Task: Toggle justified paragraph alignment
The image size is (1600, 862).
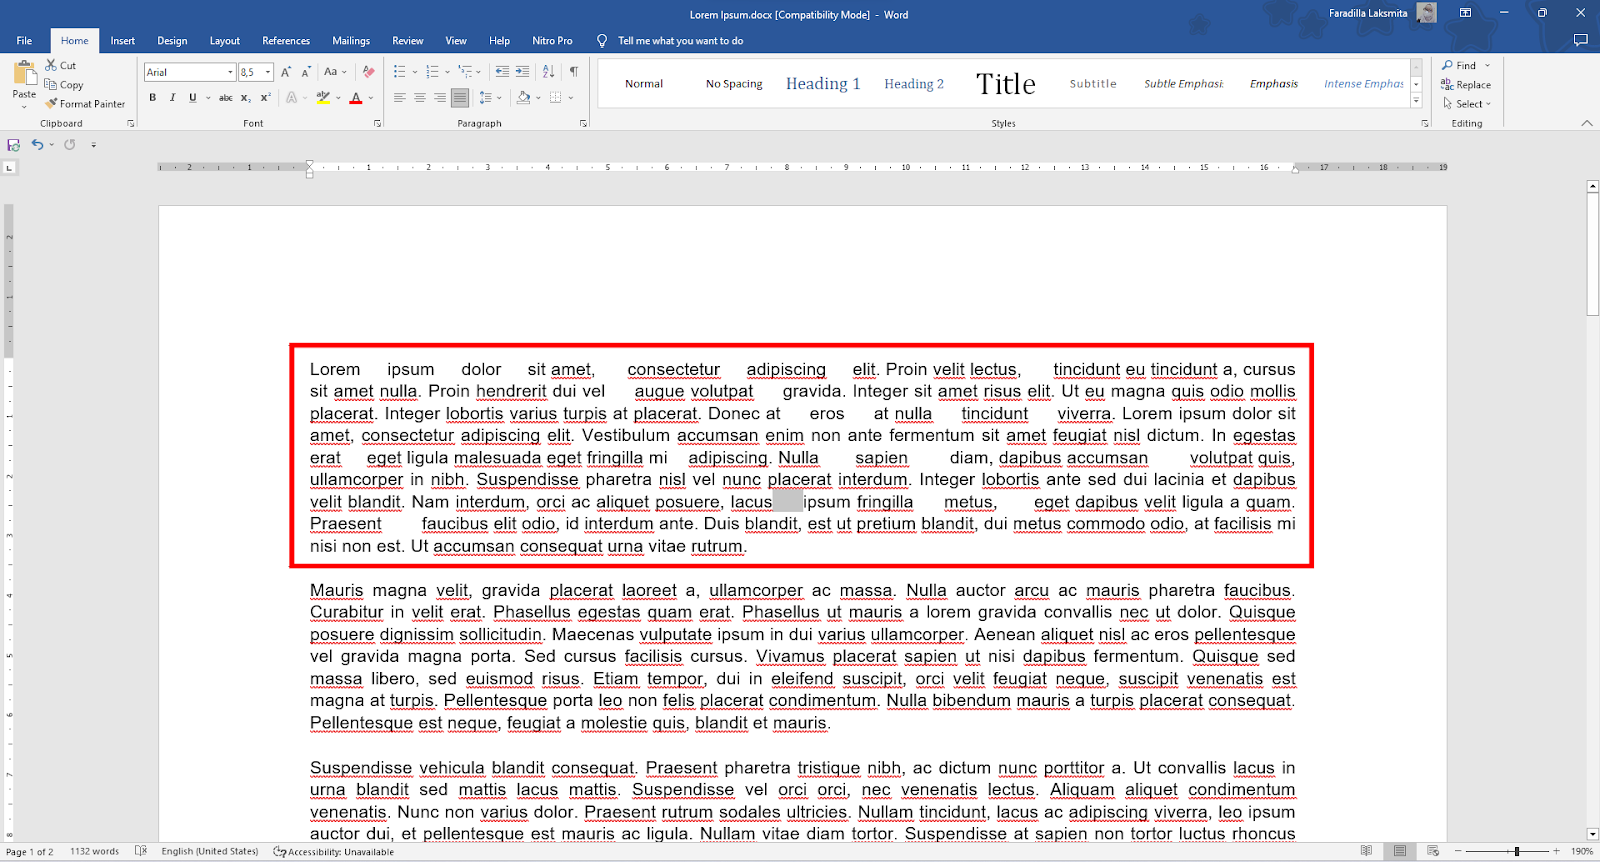Action: coord(460,98)
